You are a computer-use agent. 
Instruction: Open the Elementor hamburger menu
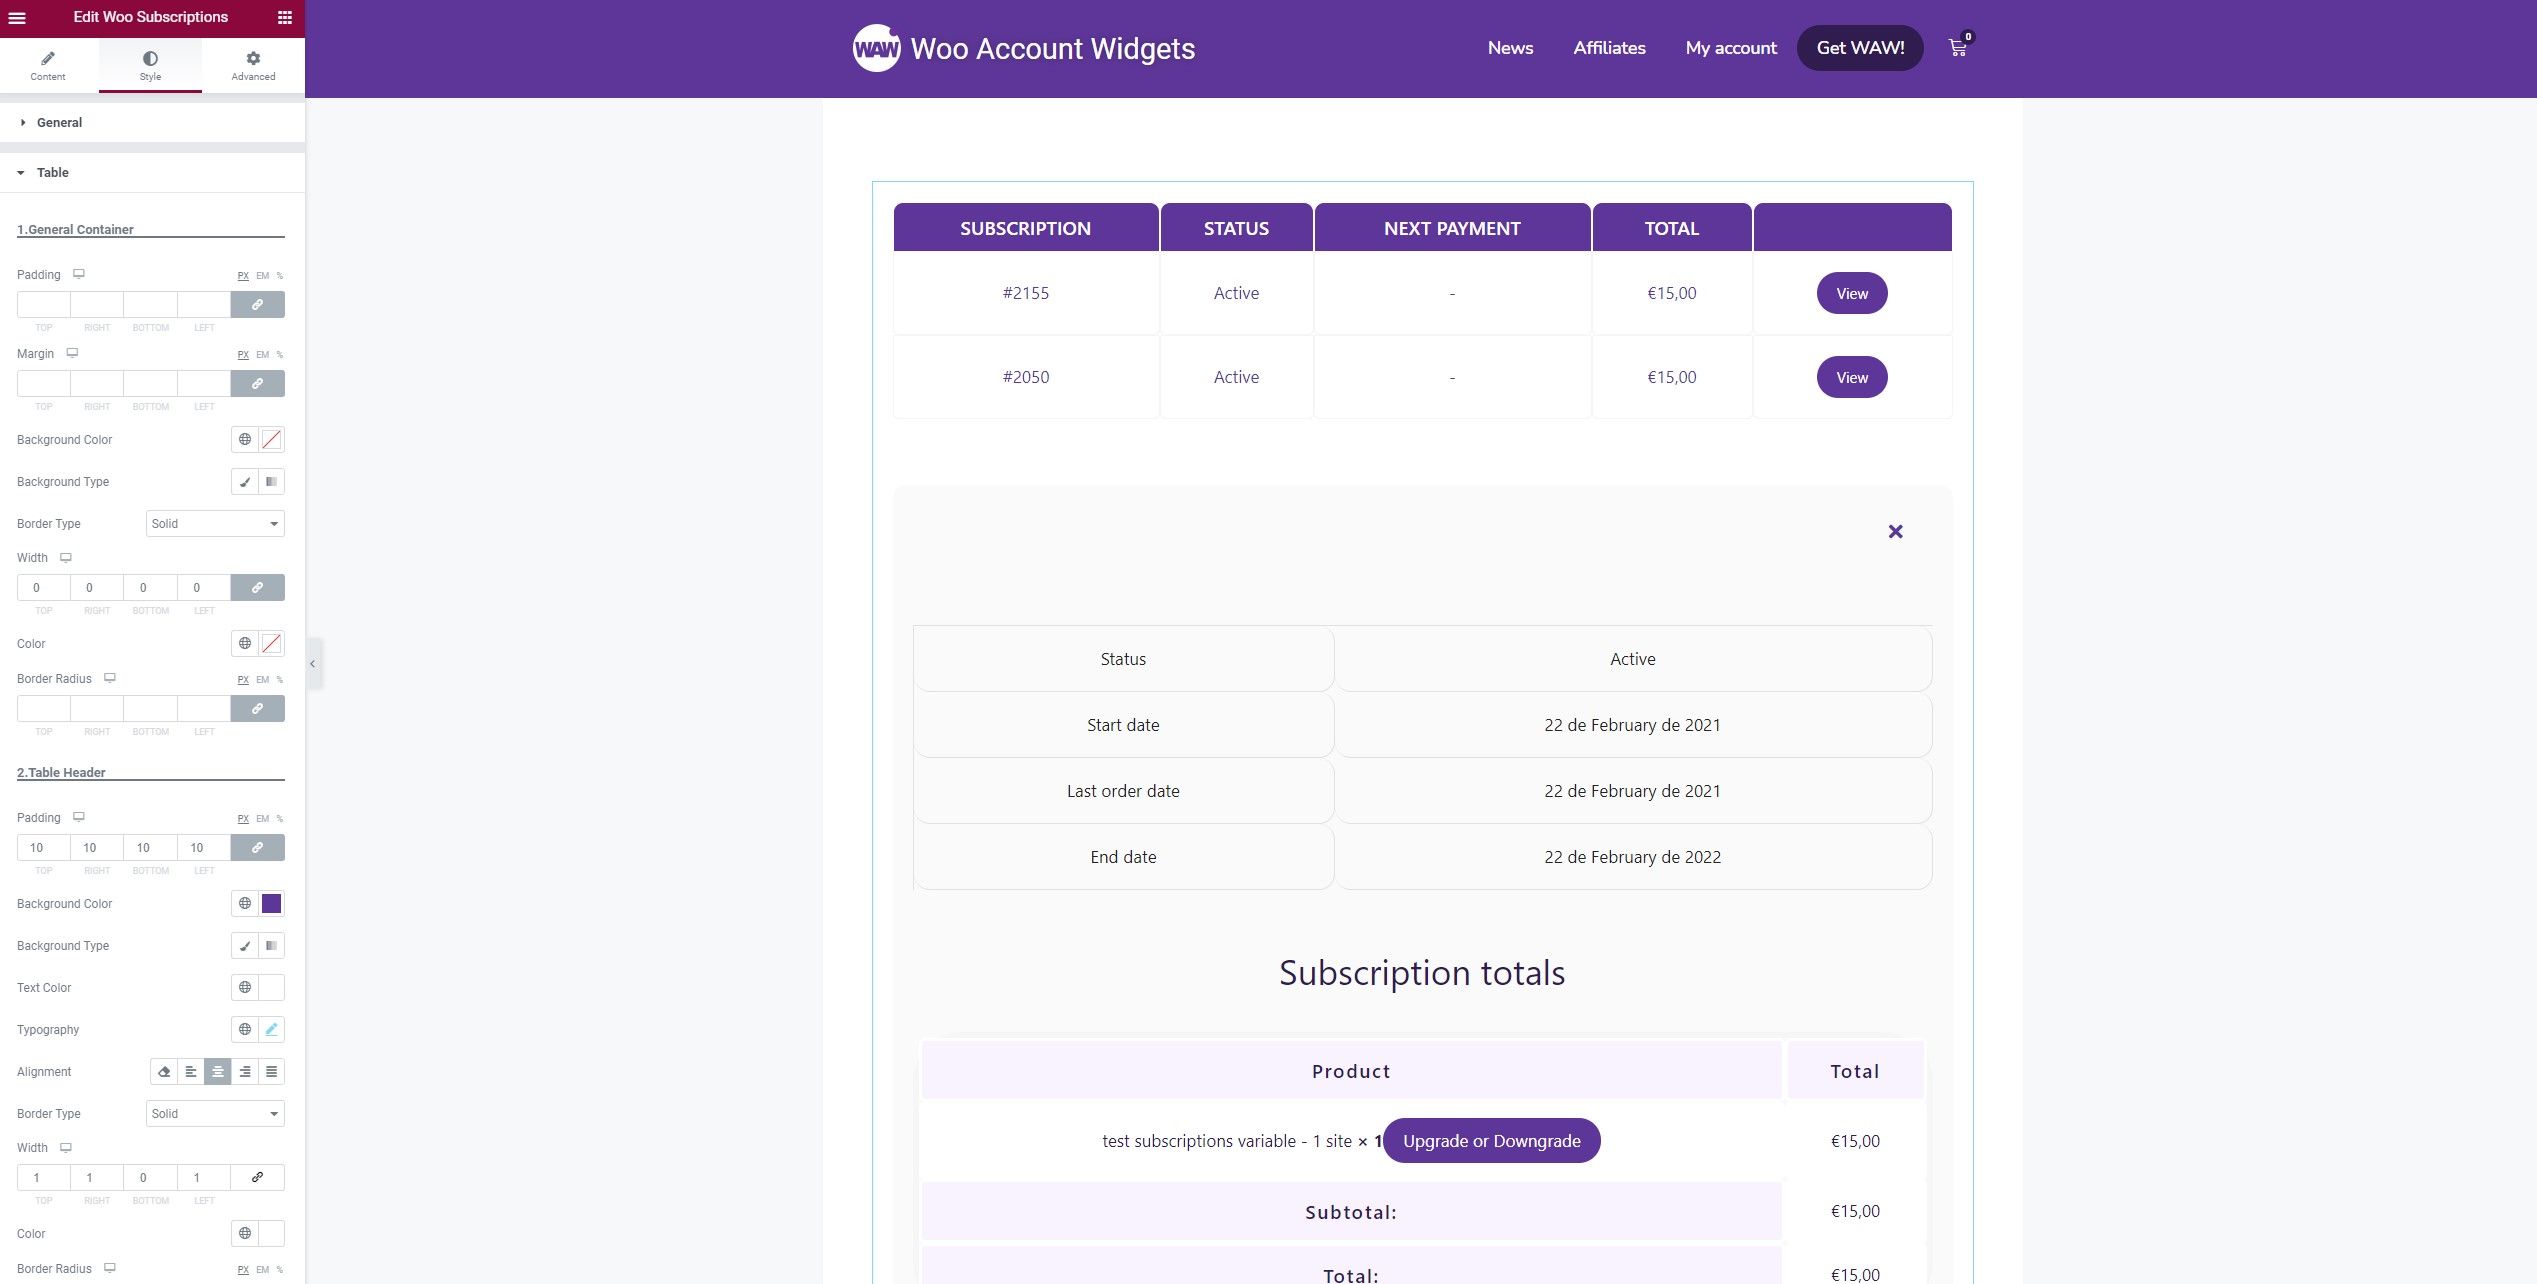click(x=17, y=17)
